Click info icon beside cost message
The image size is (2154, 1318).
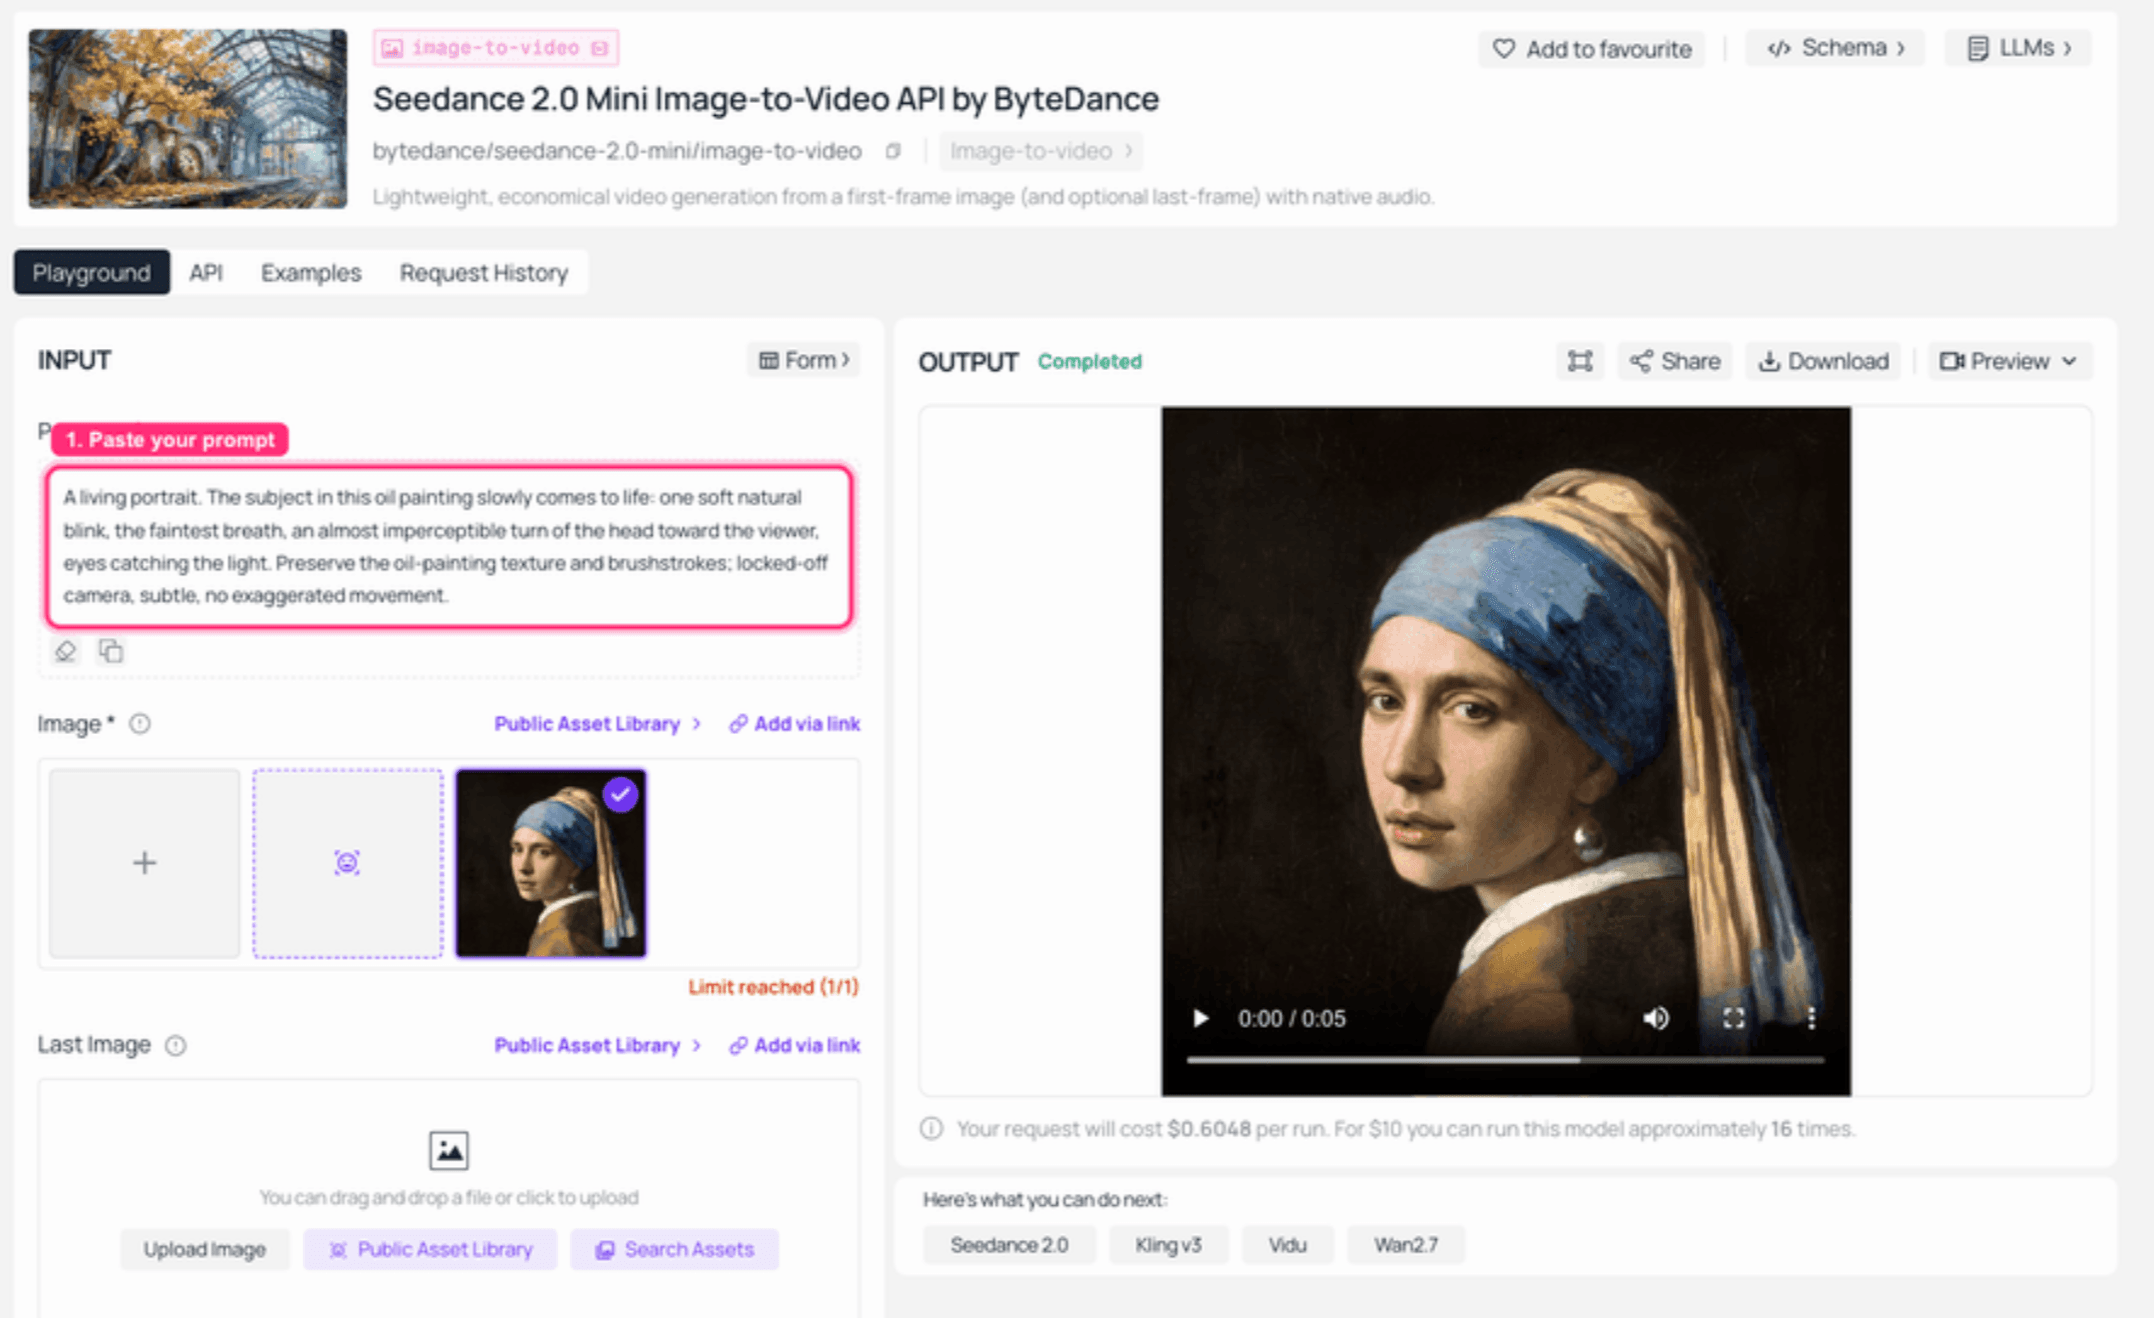coord(931,1129)
